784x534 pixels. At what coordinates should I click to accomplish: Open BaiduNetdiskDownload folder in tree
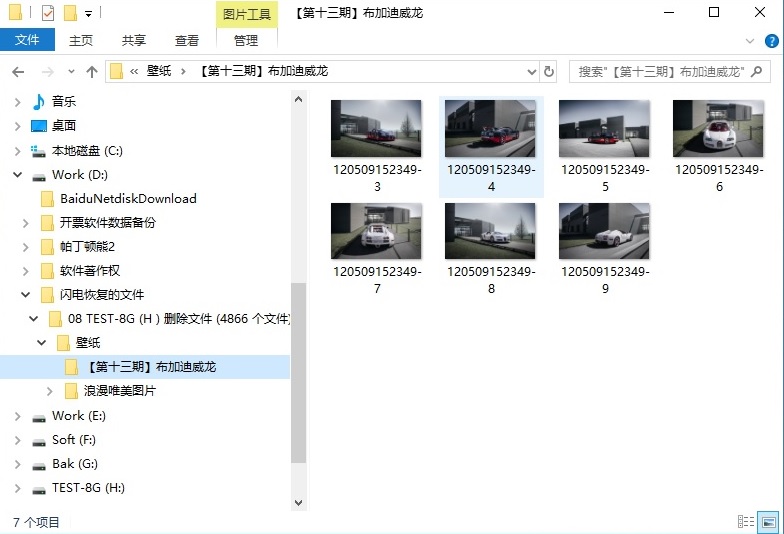128,198
